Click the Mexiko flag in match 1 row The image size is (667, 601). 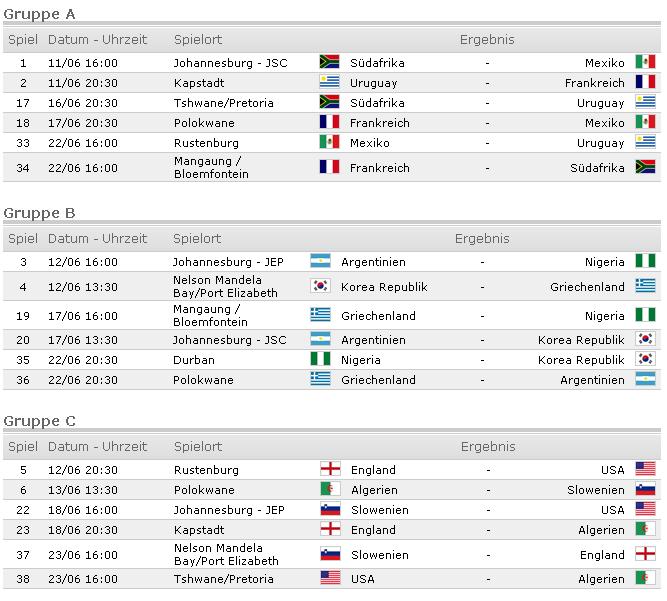[x=645, y=63]
